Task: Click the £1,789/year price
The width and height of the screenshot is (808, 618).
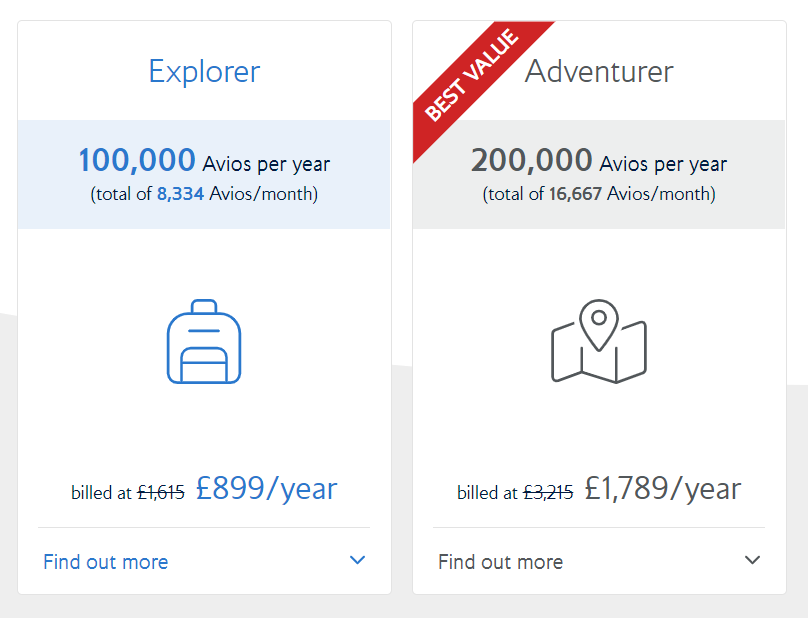Action: pos(663,488)
